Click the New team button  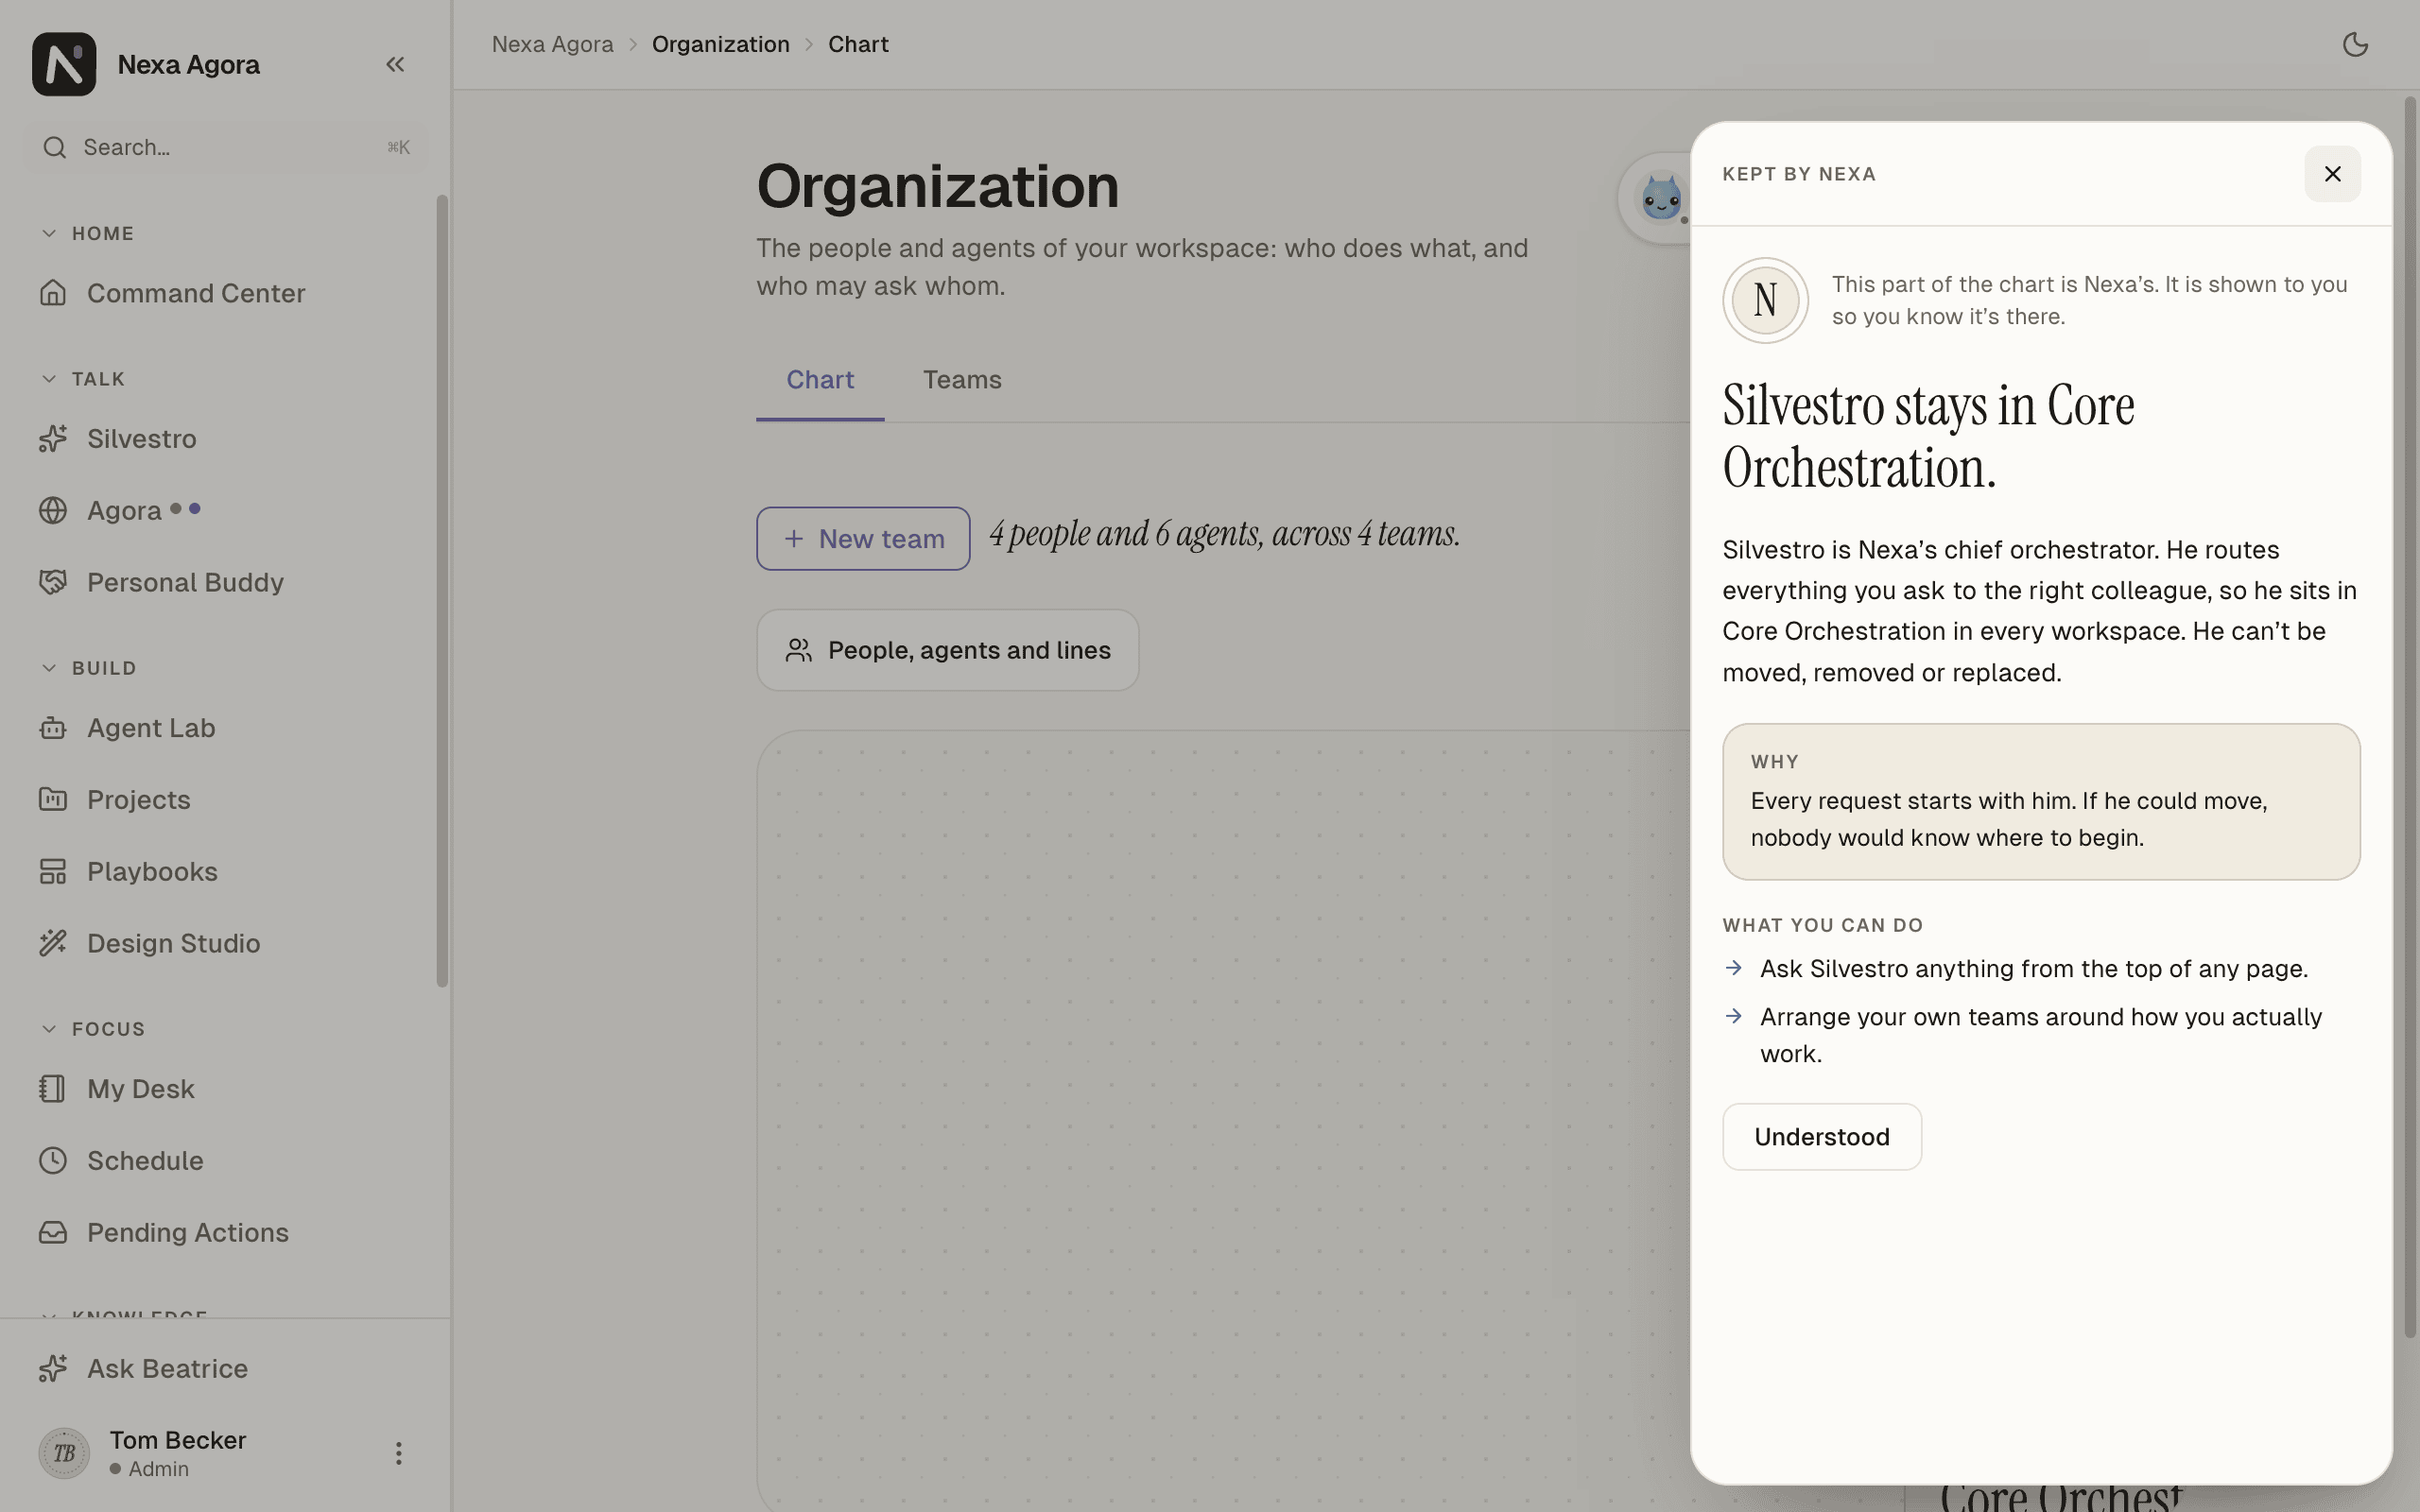(863, 539)
